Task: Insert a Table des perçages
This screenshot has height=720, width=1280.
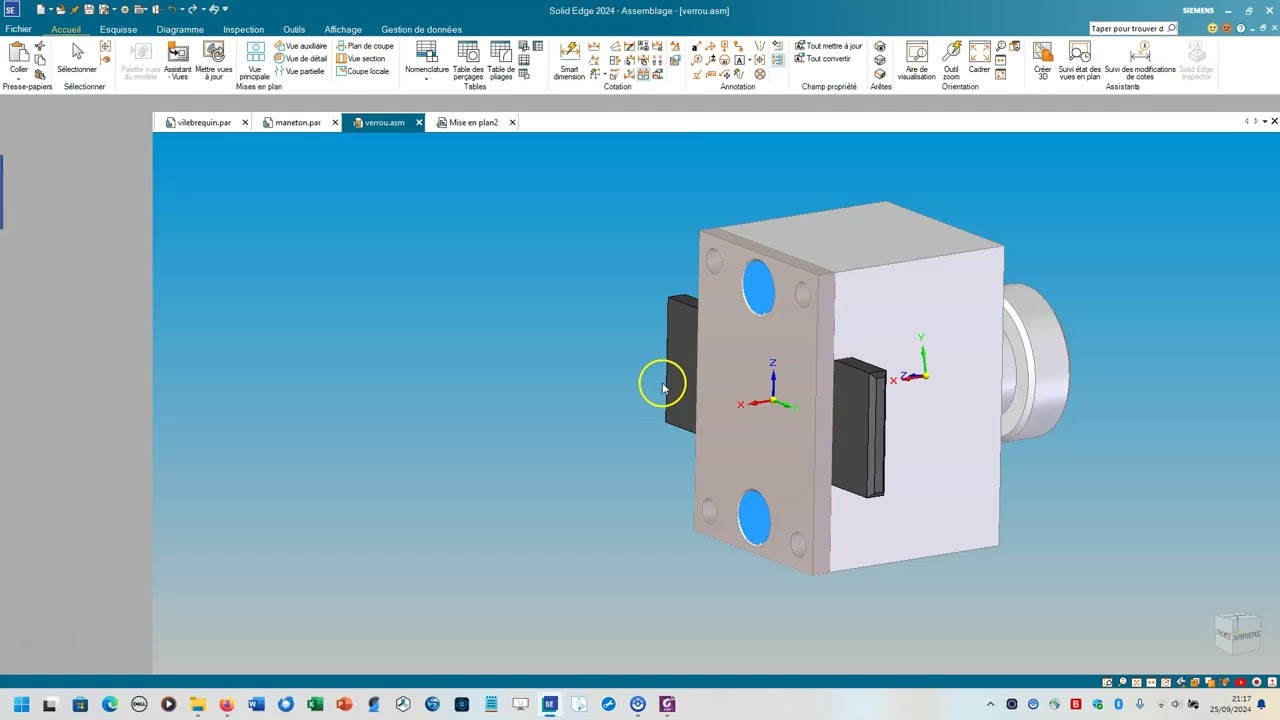Action: coord(468,61)
